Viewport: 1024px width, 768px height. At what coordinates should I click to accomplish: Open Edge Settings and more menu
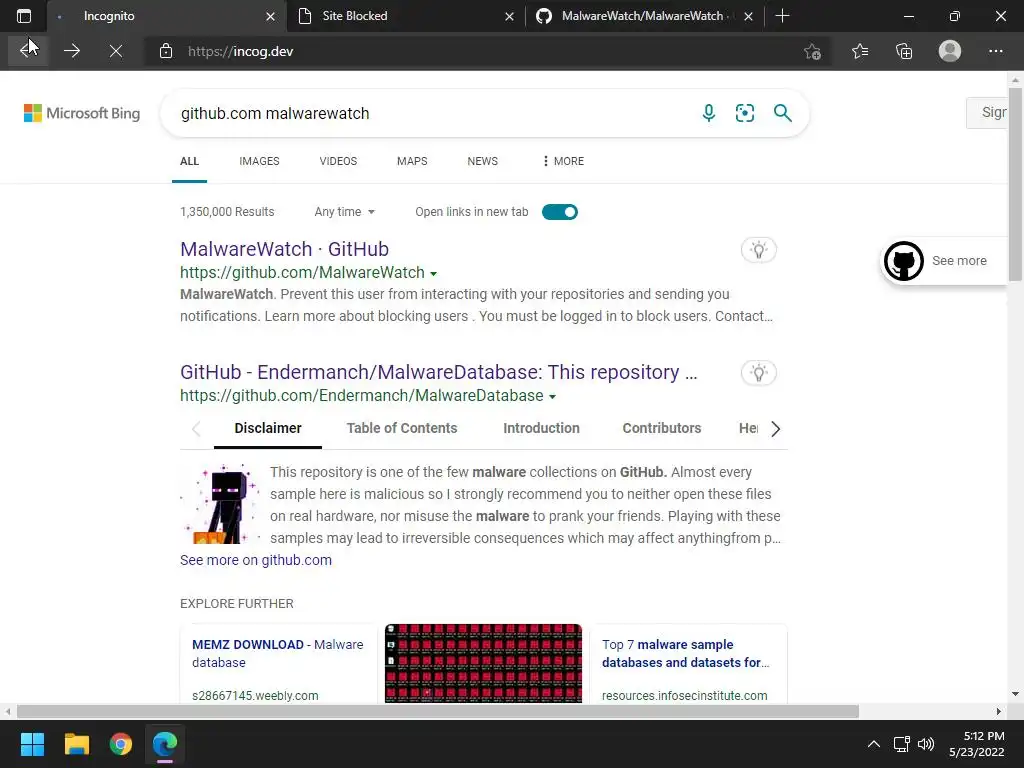(x=995, y=51)
